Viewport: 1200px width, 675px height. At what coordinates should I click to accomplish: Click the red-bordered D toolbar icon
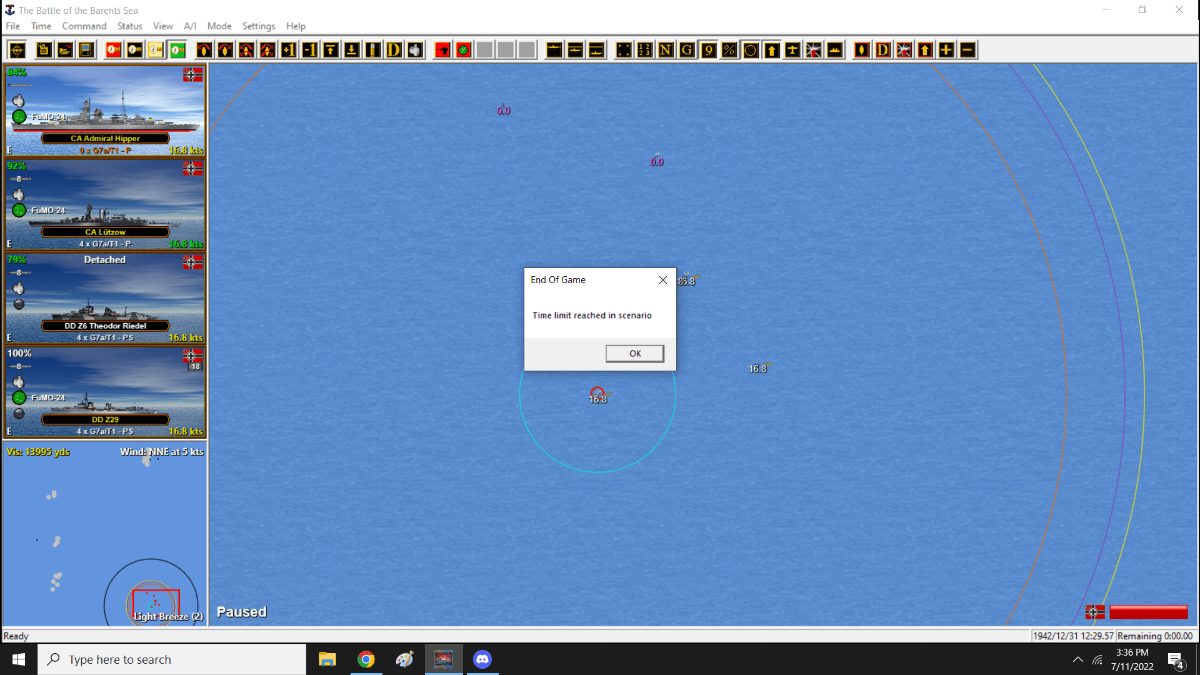tap(883, 50)
